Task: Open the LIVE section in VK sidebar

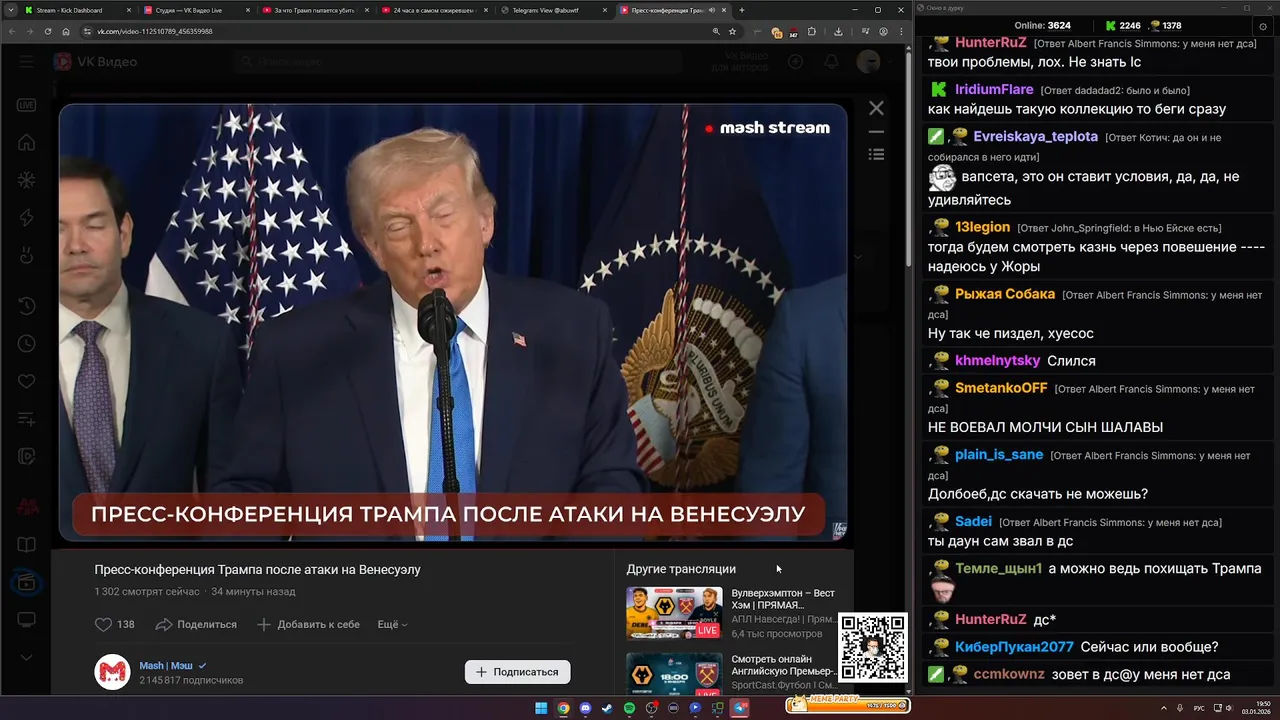Action: (x=26, y=105)
